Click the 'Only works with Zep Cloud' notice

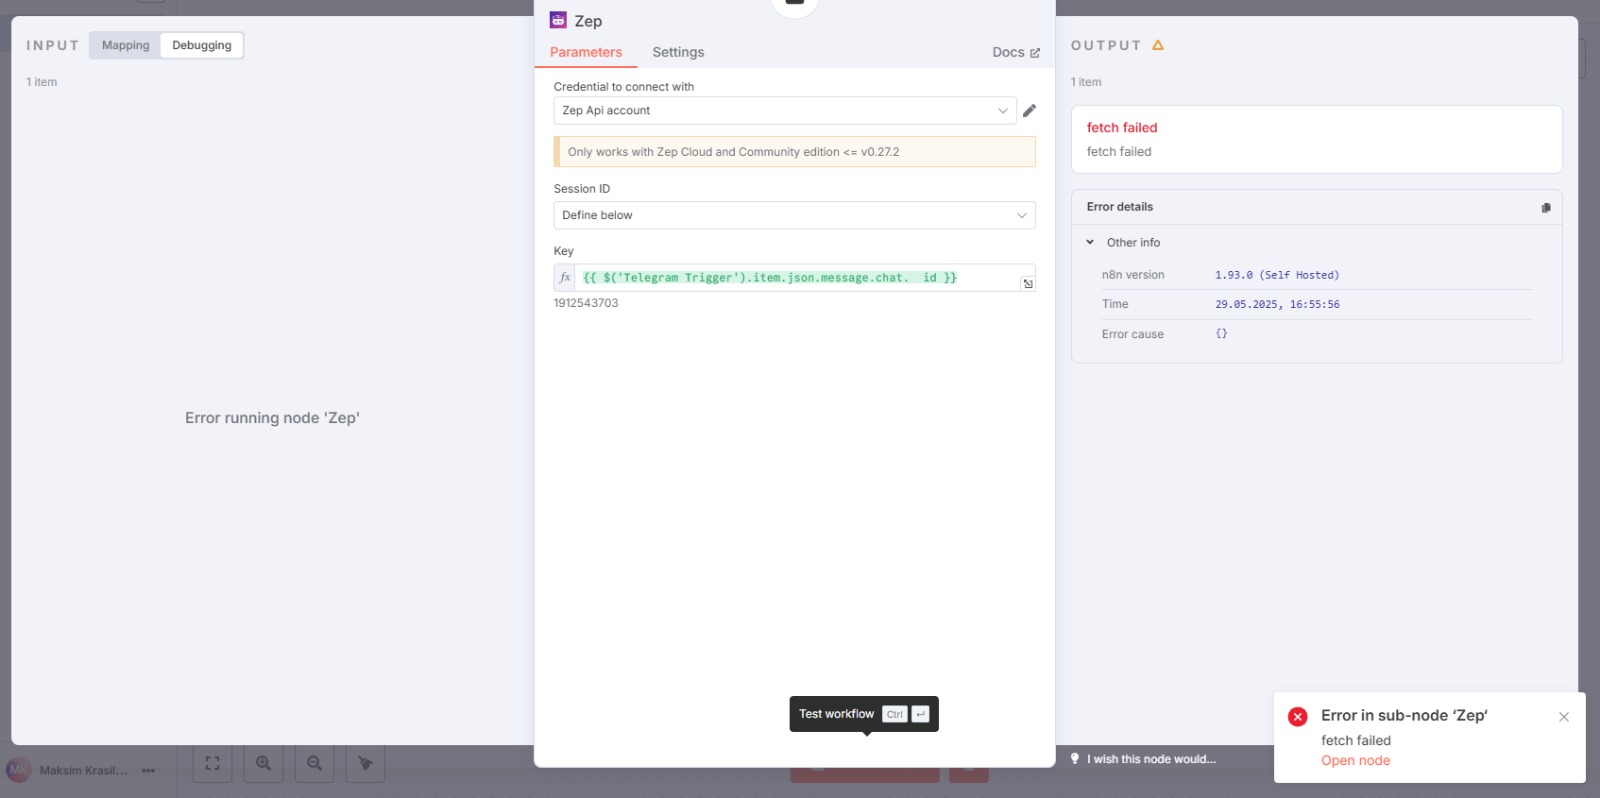pos(794,152)
